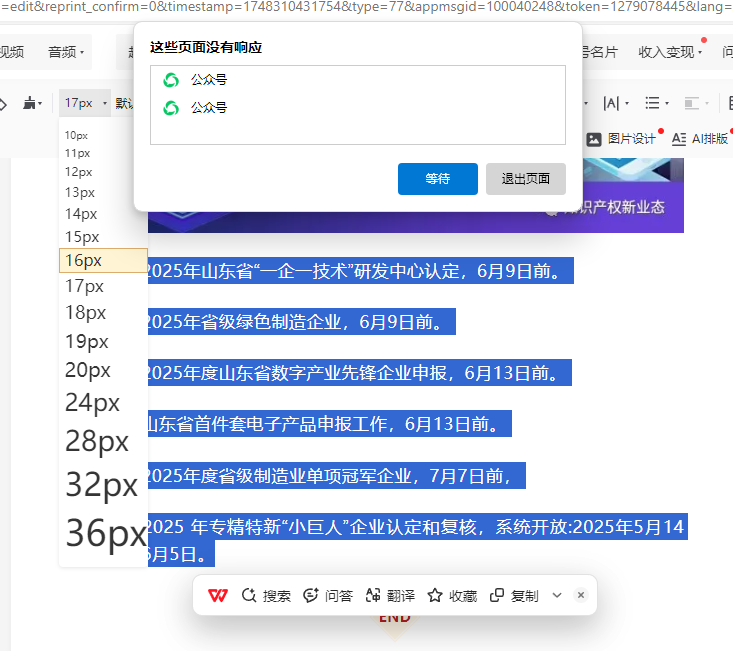
Task: Click 收藏 favorite in floating toolbar
Action: point(452,595)
